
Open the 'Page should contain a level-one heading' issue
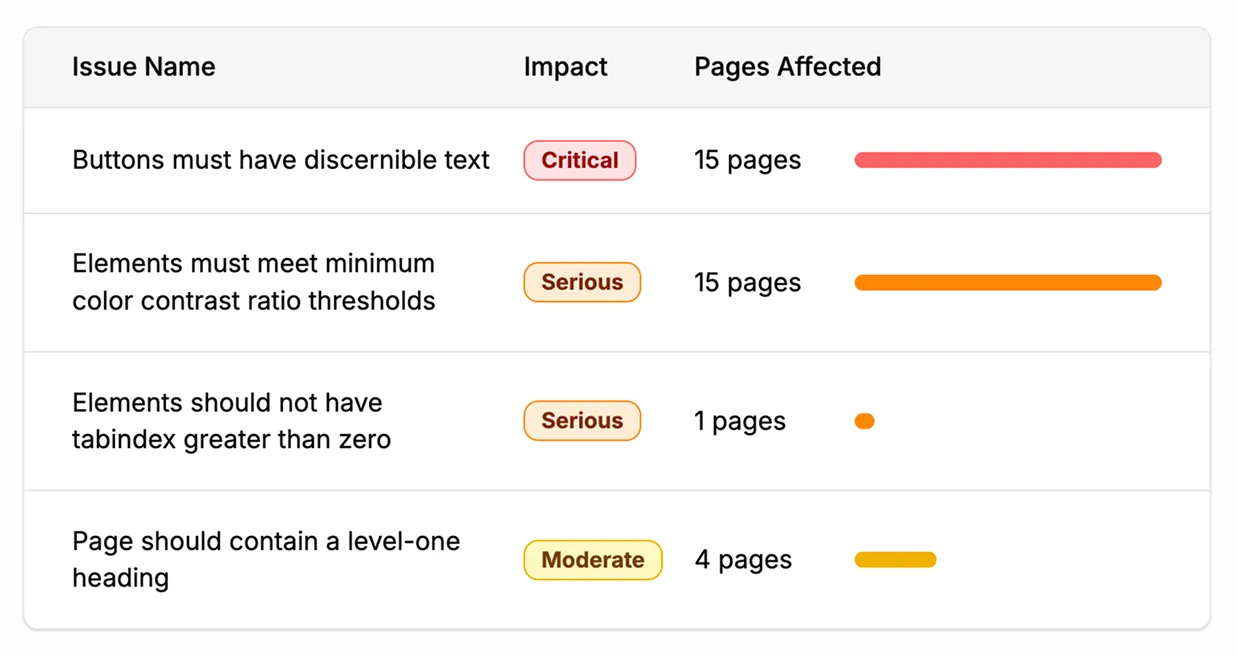click(x=265, y=560)
